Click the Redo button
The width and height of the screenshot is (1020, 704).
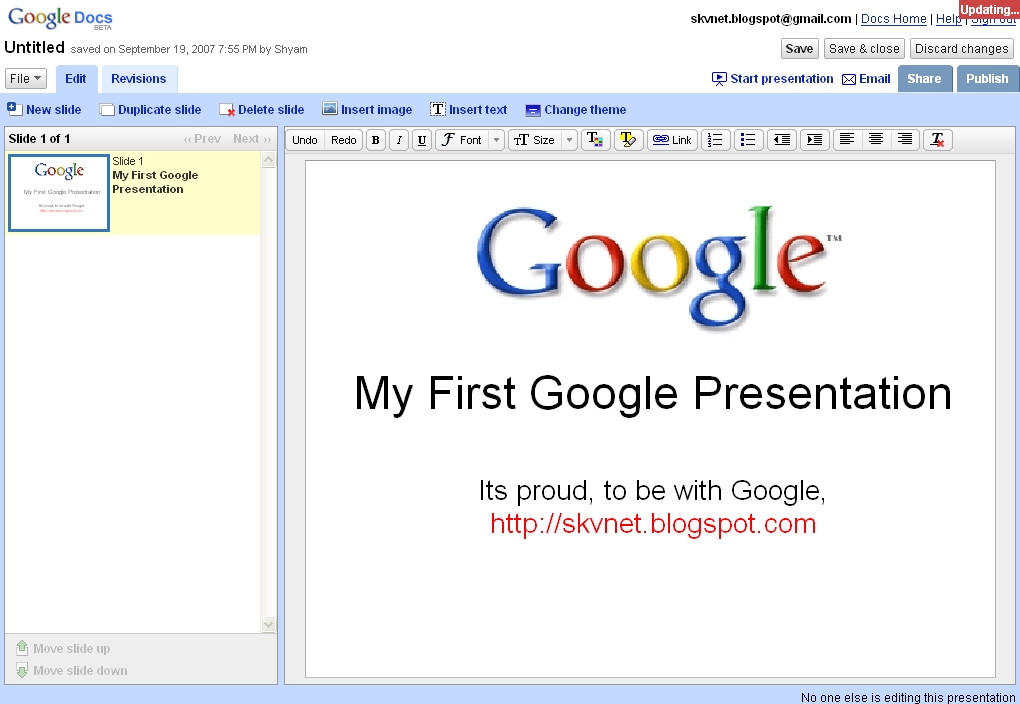click(x=343, y=140)
